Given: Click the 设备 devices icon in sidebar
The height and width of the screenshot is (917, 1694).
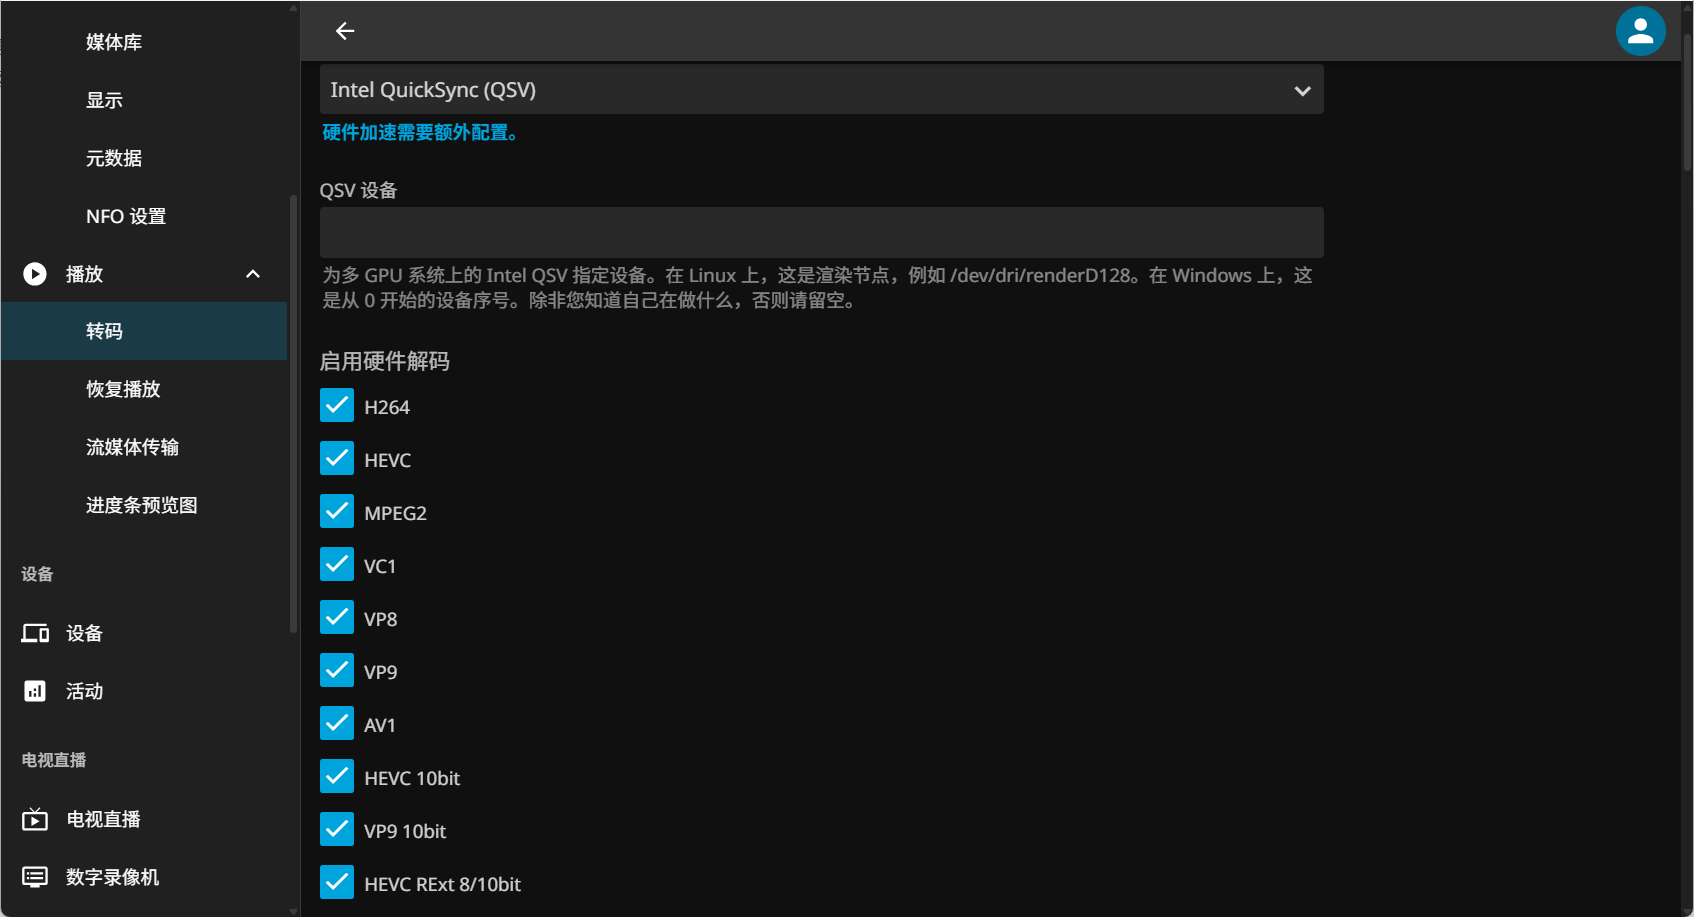Looking at the screenshot, I should 35,633.
